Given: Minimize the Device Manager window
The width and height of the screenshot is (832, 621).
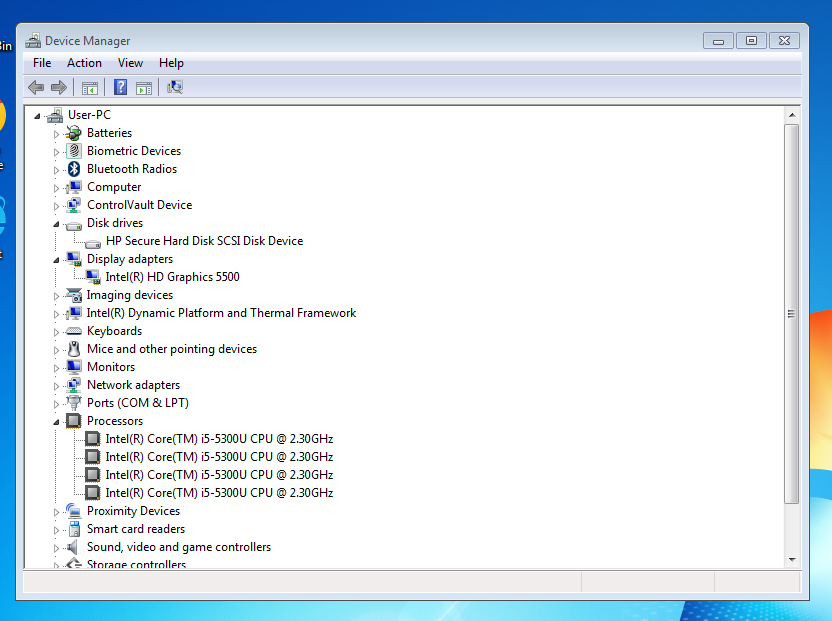Looking at the screenshot, I should 718,41.
